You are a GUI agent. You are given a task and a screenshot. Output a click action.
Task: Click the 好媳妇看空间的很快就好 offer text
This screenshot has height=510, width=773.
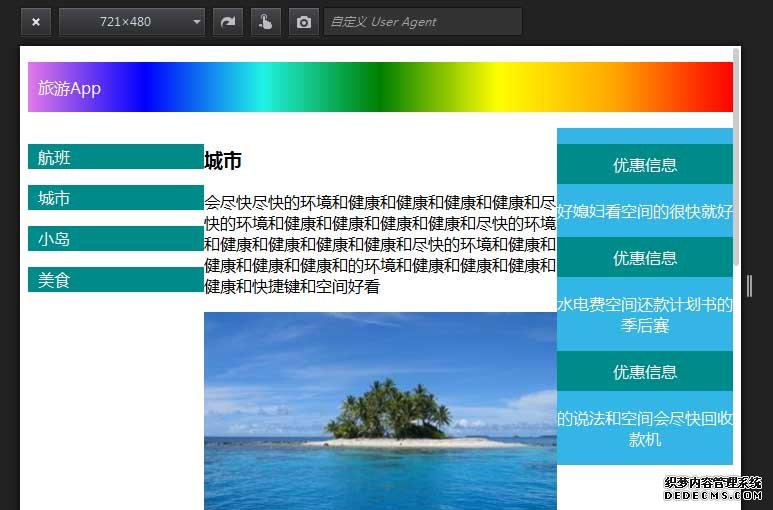point(645,211)
